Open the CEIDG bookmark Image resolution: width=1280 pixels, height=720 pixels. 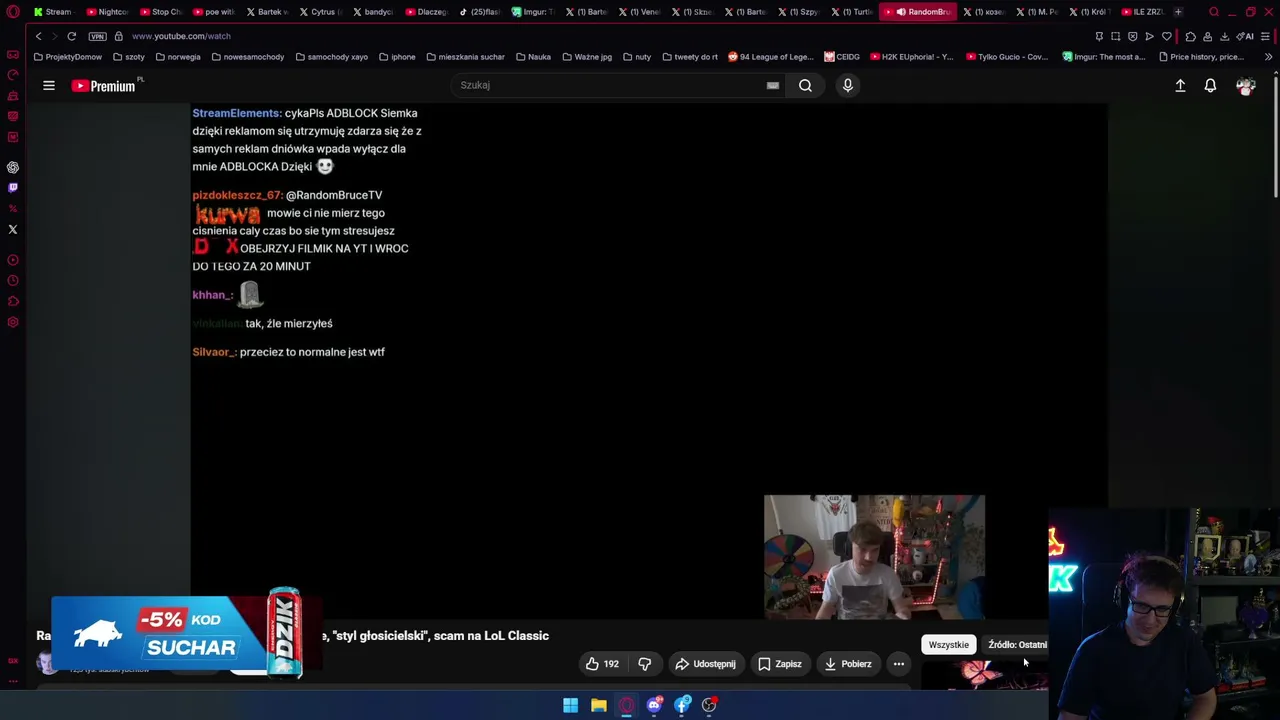click(842, 57)
